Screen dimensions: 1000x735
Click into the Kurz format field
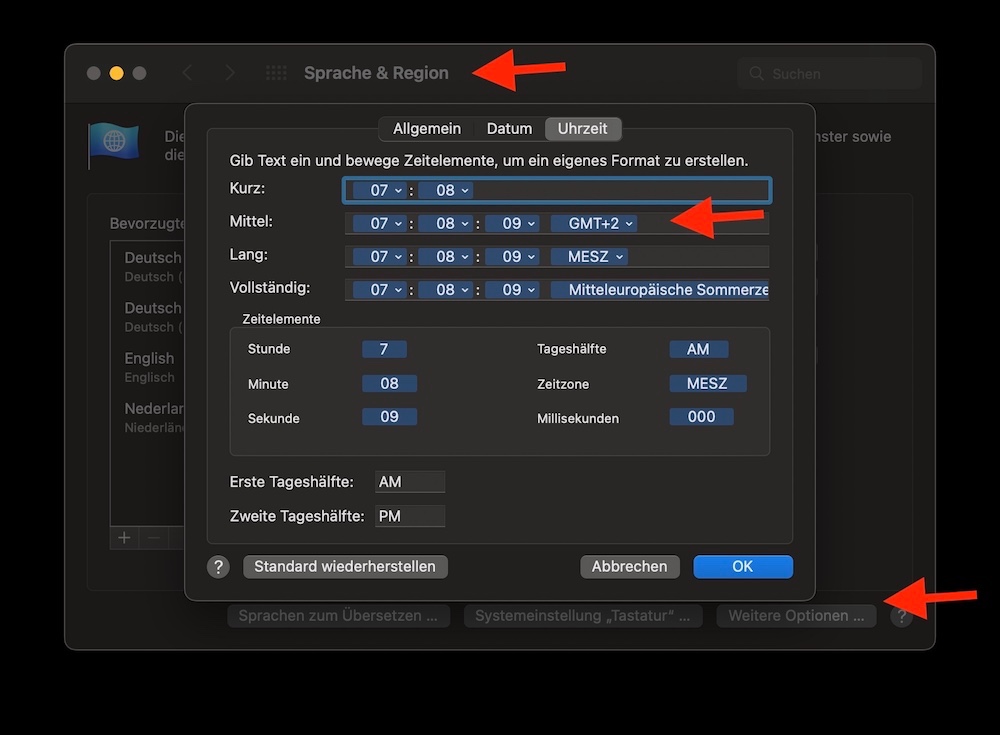tap(557, 190)
